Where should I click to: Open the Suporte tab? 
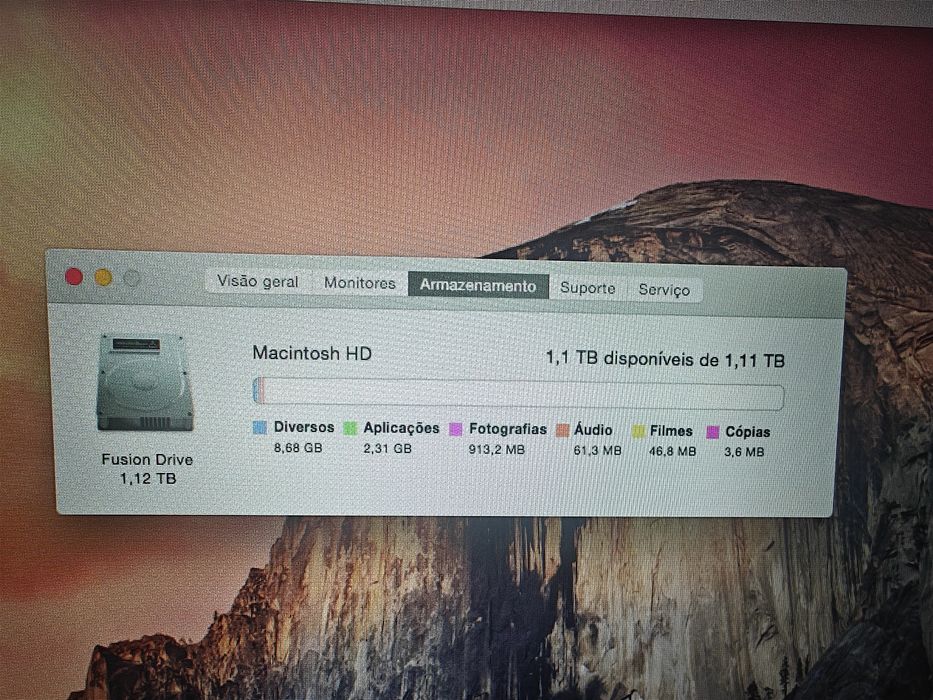click(x=587, y=288)
